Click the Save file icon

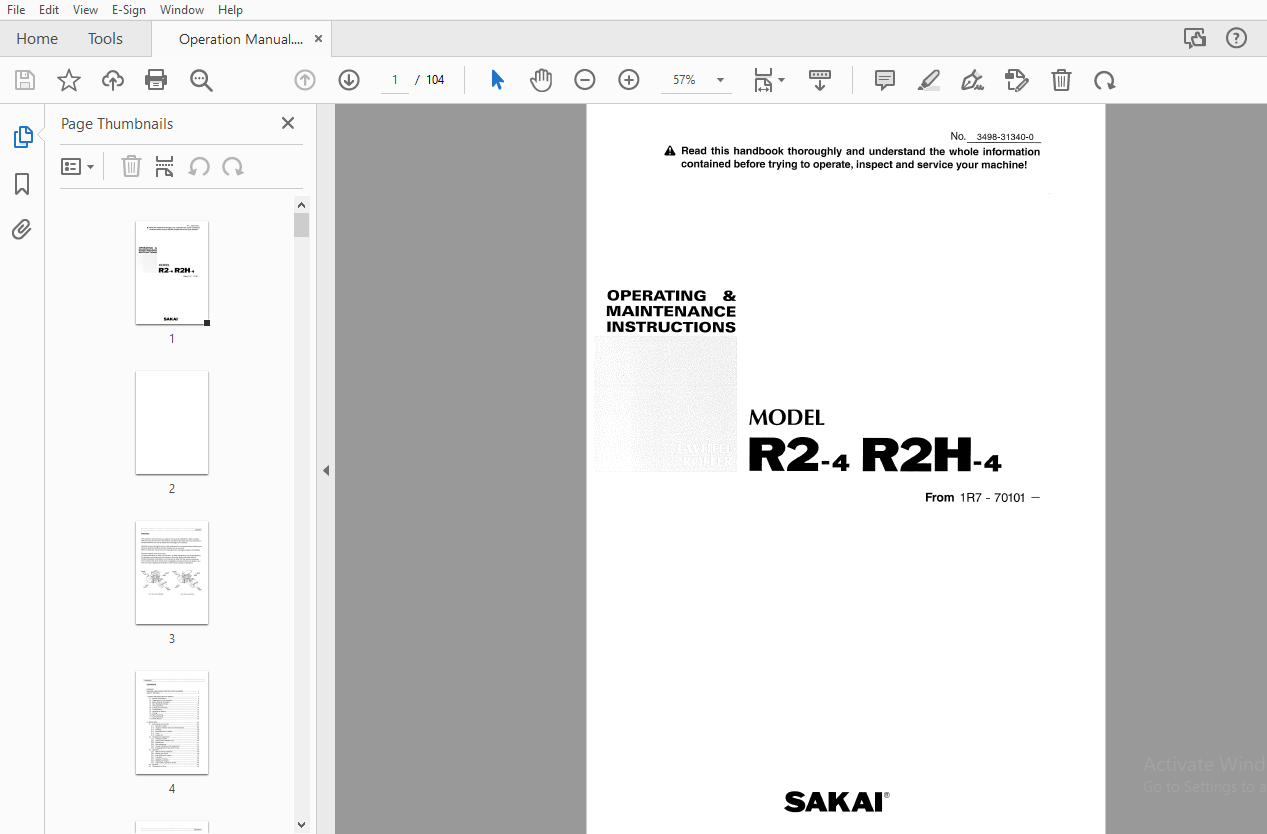[25, 80]
